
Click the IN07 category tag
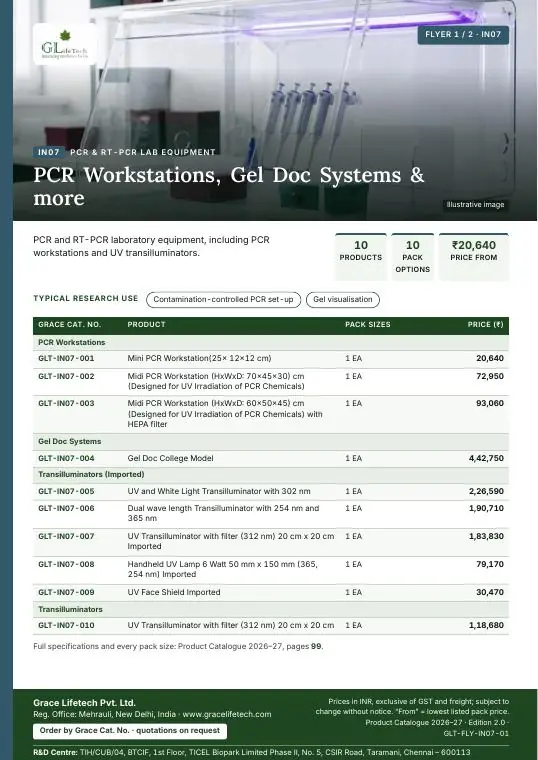click(49, 152)
